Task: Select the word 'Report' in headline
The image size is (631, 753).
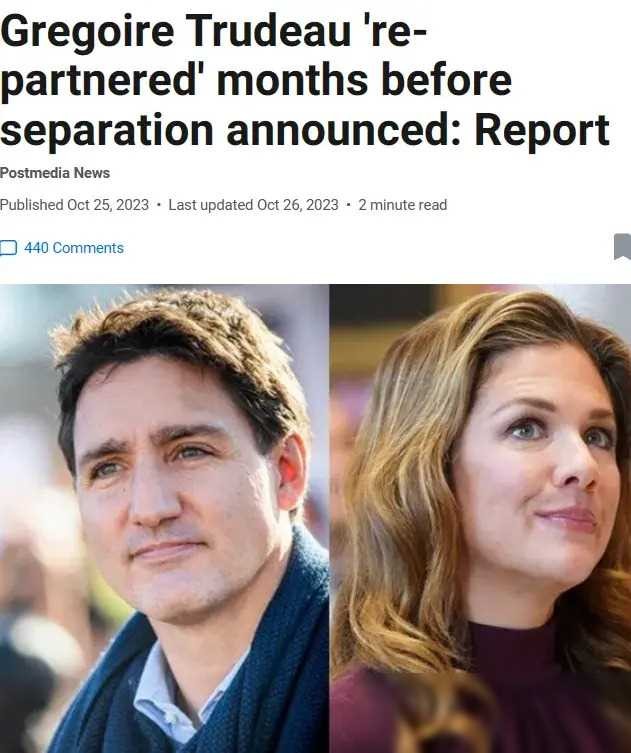Action: click(542, 130)
